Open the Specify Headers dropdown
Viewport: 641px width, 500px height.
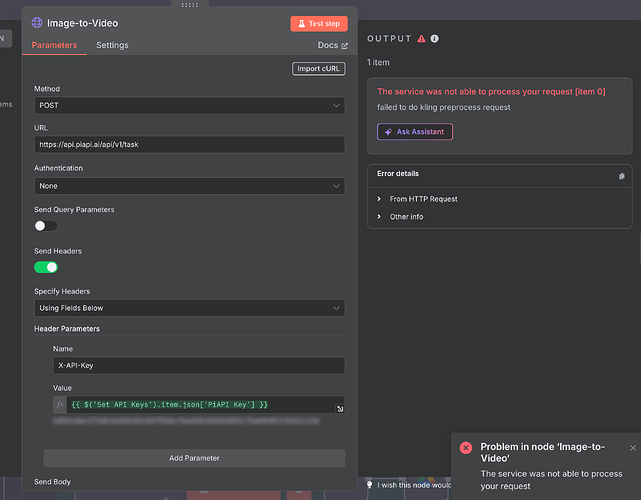pyautogui.click(x=189, y=308)
